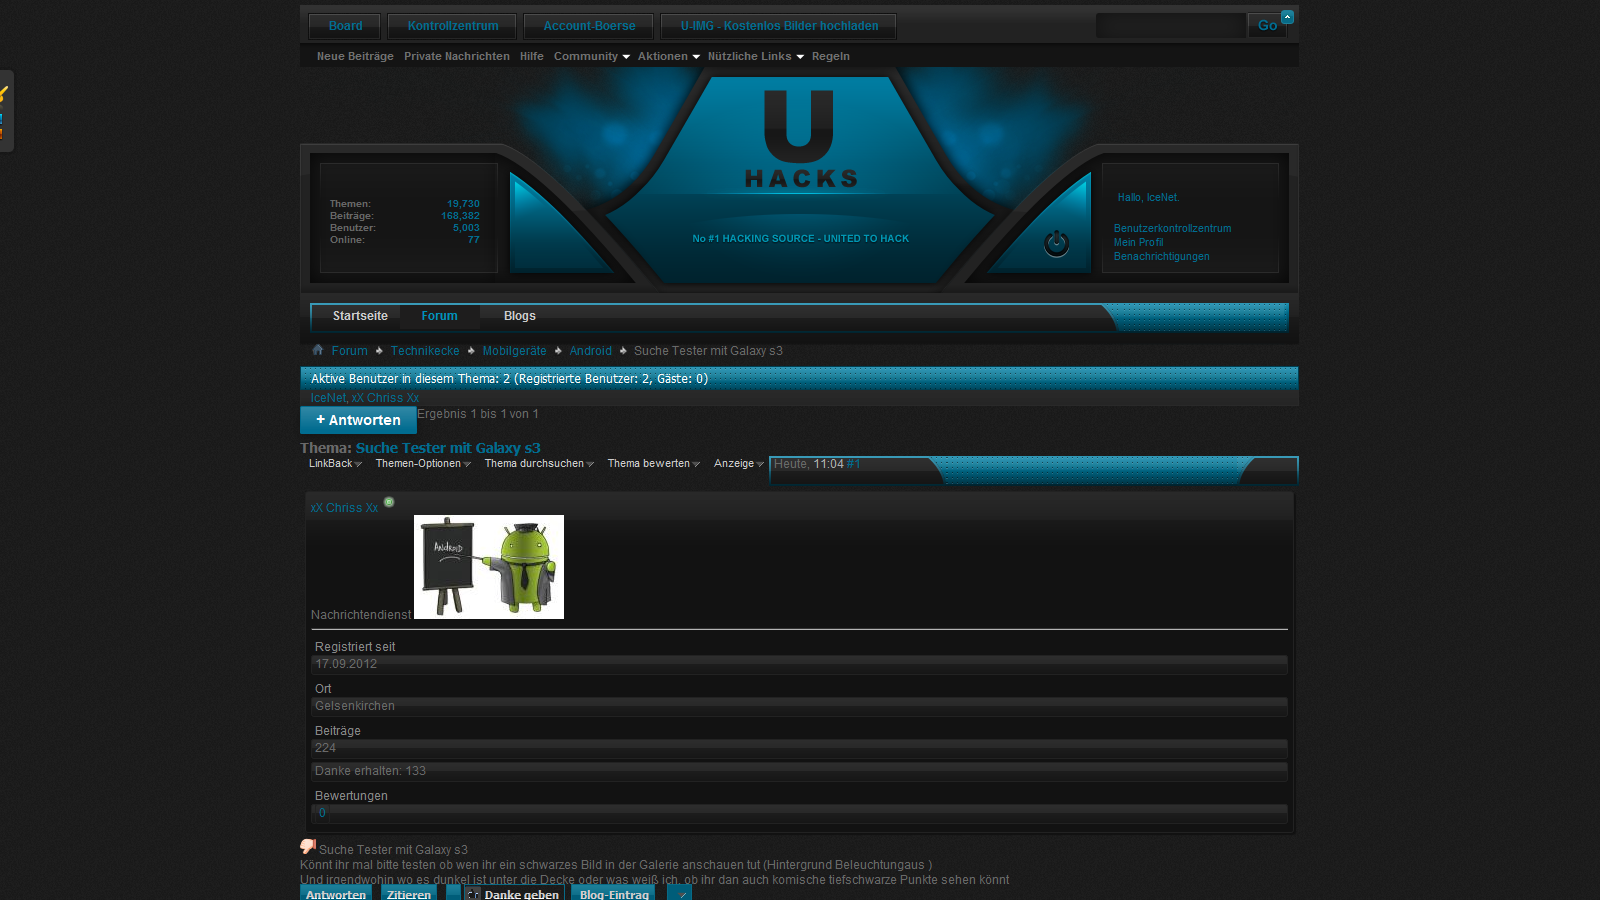Click the small collapse arrow beside the Go button
This screenshot has height=900, width=1600.
coord(1287,17)
